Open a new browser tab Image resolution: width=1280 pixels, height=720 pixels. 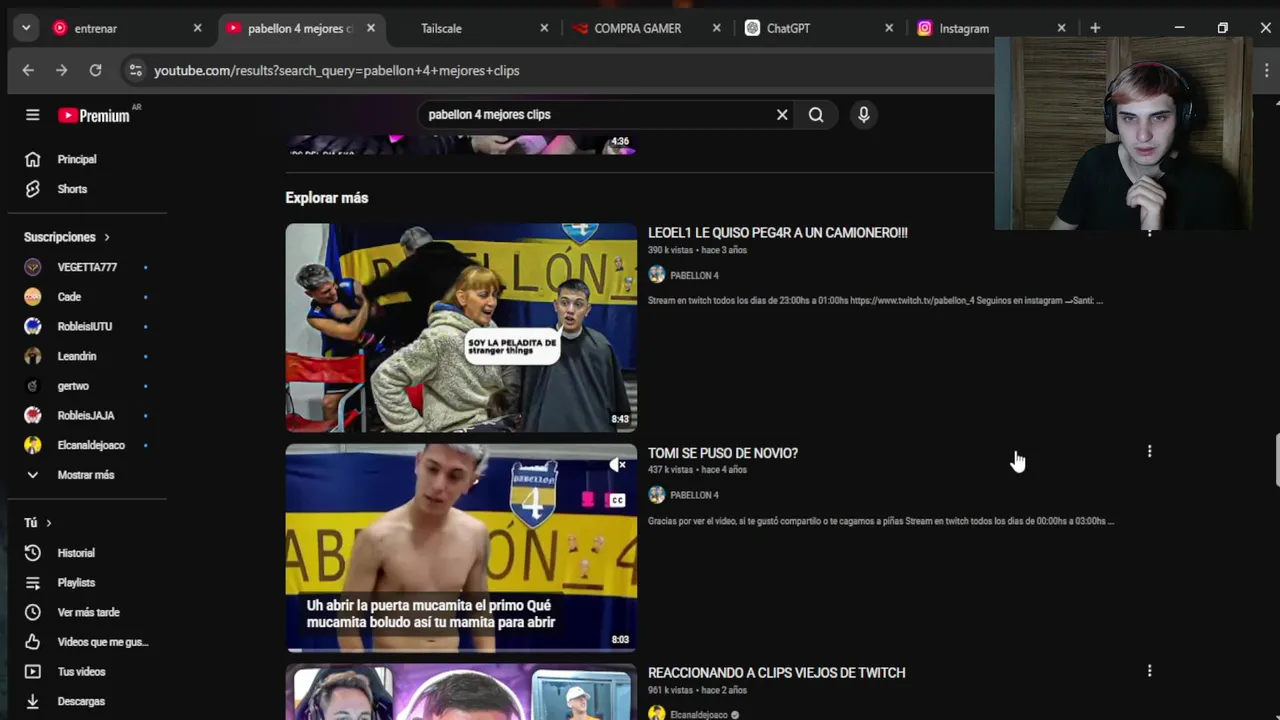pos(1095,28)
